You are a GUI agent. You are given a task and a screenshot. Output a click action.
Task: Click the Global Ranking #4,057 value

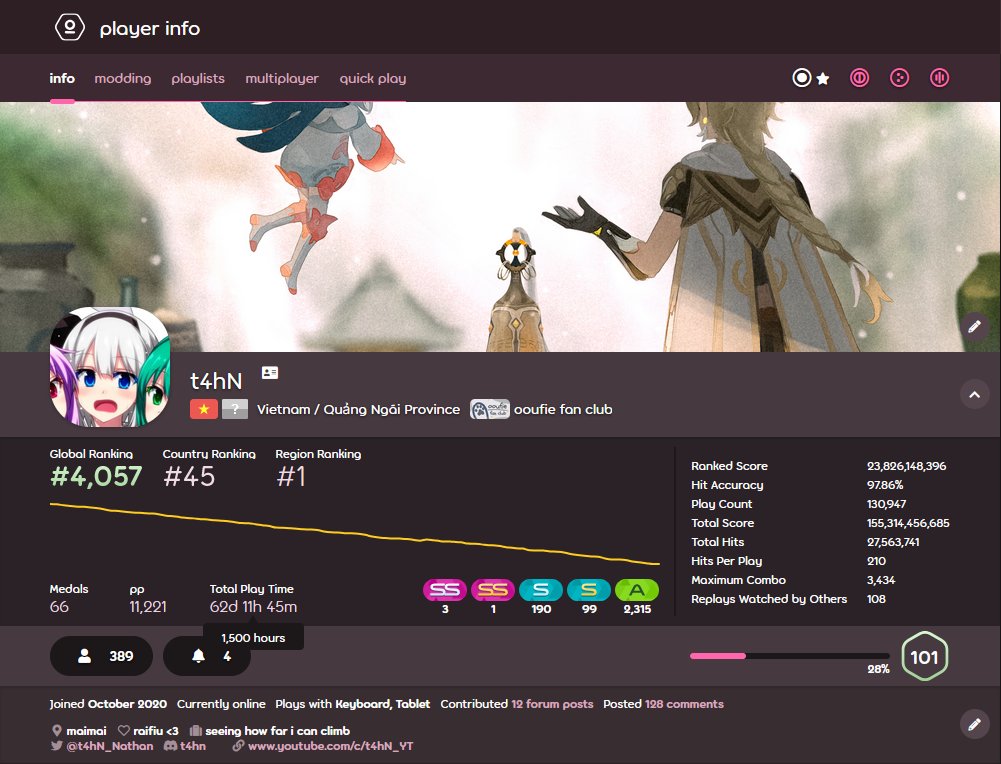point(96,476)
